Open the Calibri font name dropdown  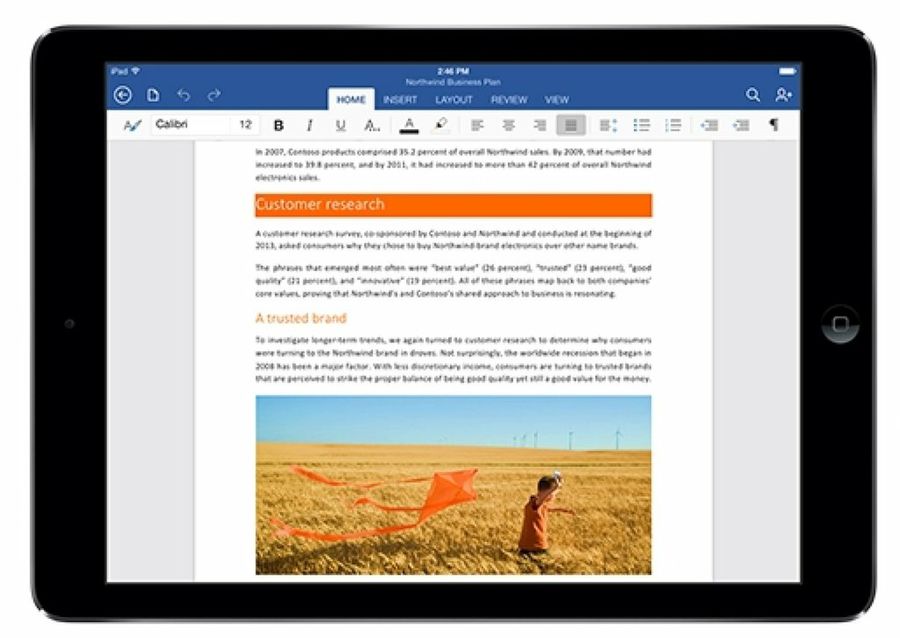190,126
